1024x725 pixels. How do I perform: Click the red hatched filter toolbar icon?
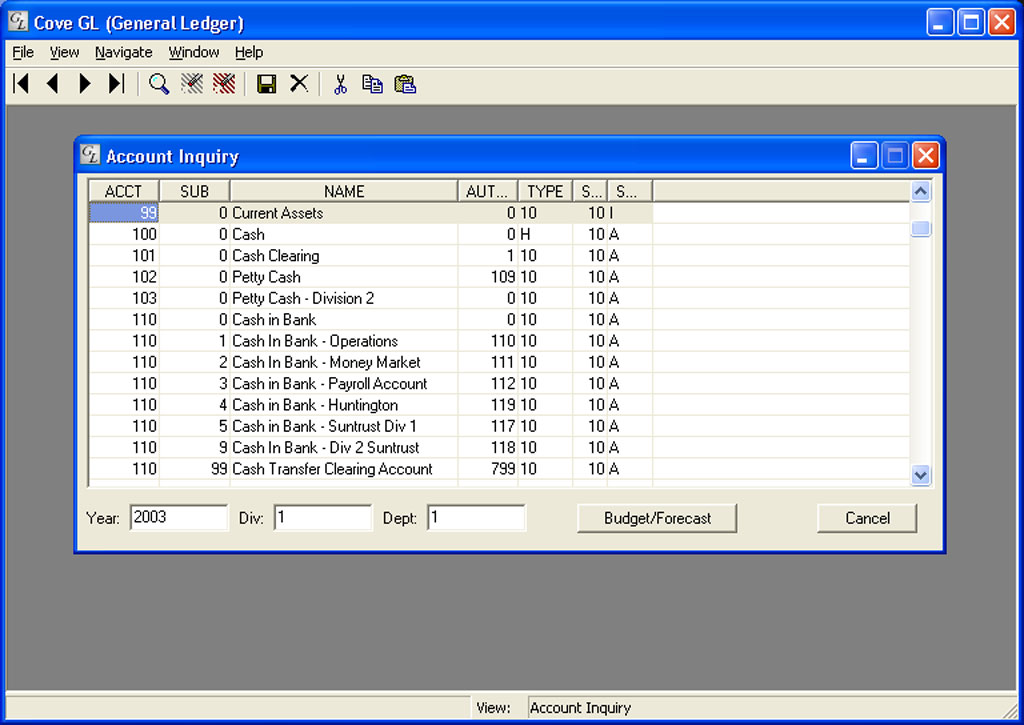[x=224, y=84]
